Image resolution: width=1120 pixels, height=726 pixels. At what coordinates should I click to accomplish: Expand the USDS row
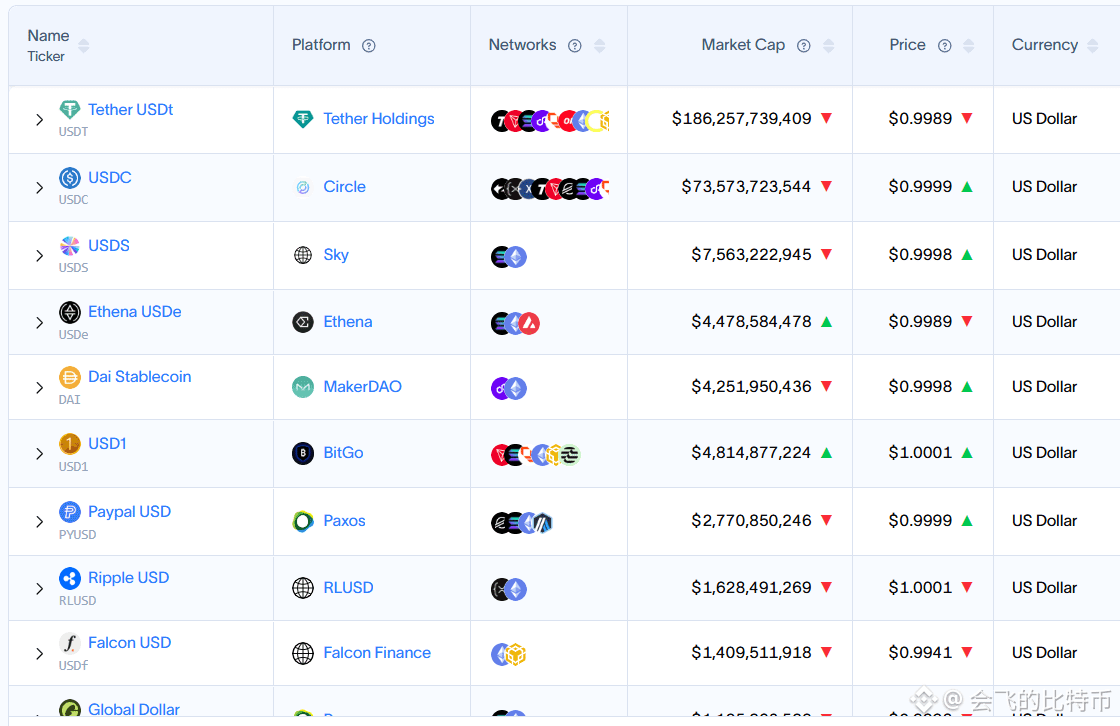tap(39, 256)
